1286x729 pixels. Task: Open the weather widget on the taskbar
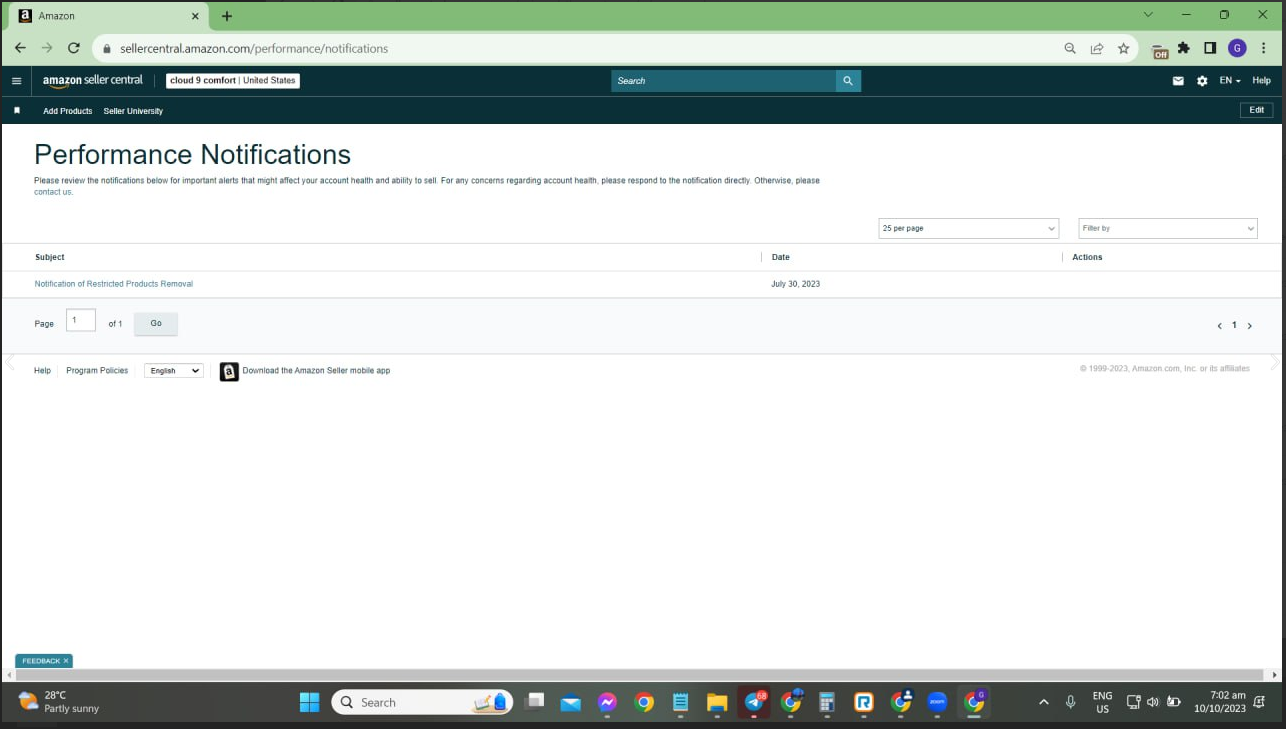60,702
